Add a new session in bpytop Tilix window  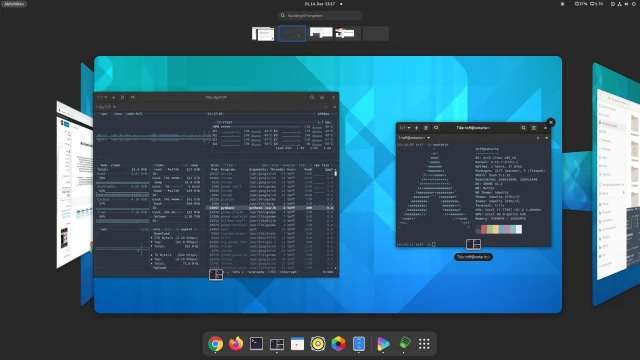click(x=113, y=97)
